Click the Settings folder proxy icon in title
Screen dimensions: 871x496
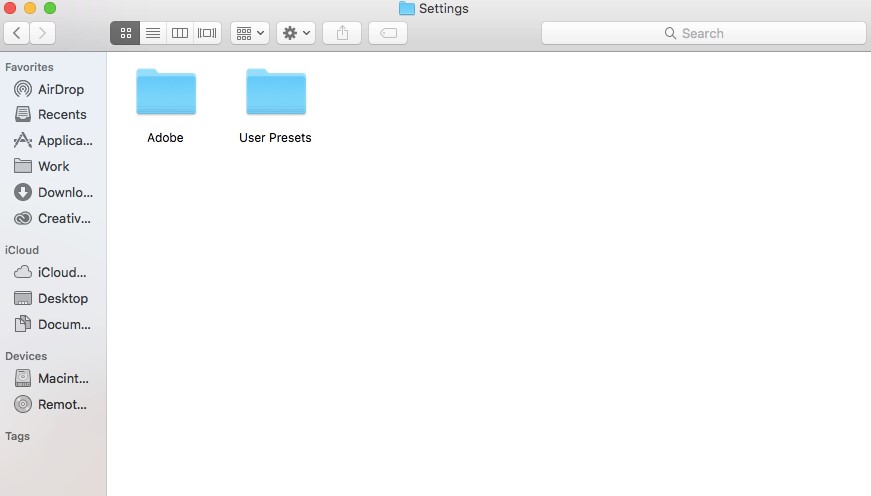[x=407, y=8]
